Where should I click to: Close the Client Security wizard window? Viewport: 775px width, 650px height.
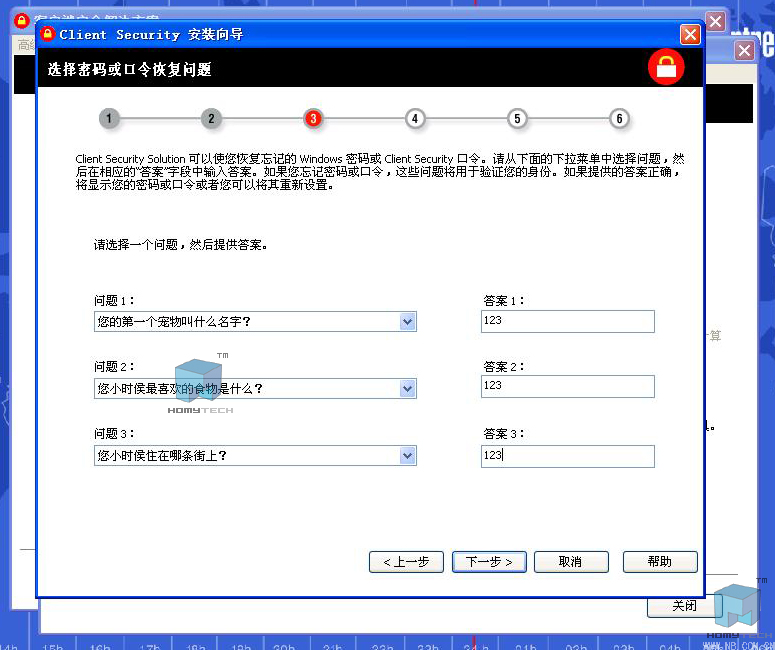point(690,34)
